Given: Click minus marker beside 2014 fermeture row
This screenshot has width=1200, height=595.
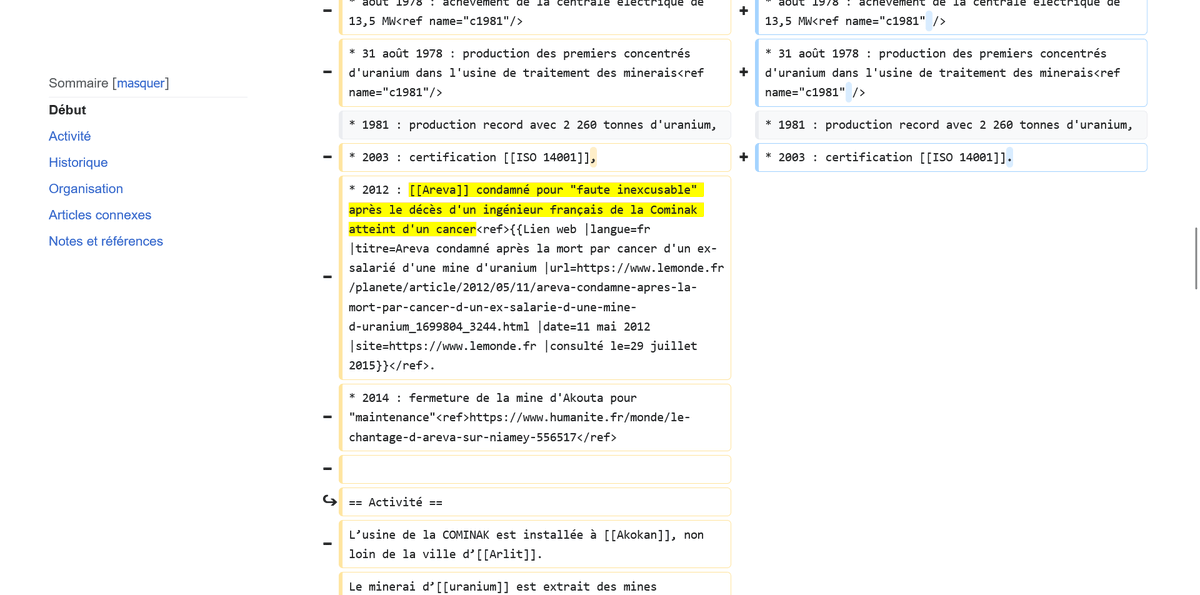Looking at the screenshot, I should [x=327, y=417].
